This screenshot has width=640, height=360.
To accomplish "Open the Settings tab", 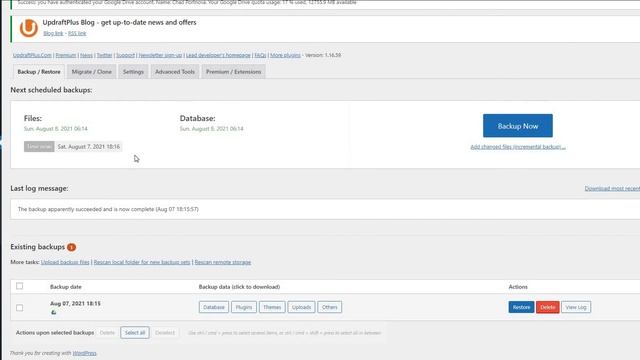I will (x=133, y=72).
